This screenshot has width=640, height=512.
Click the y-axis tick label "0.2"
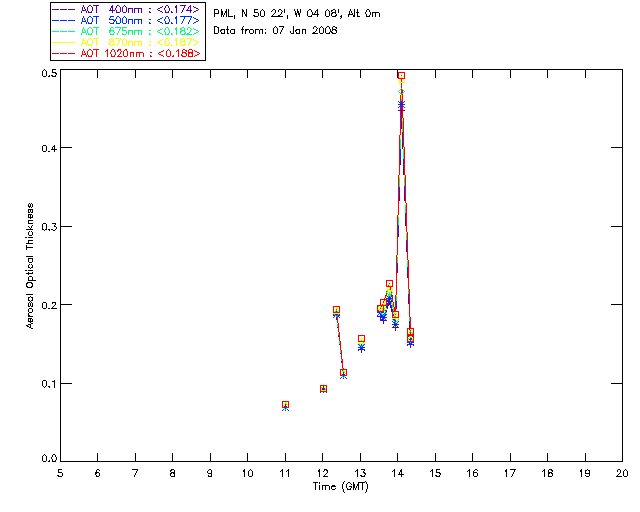[x=49, y=305]
